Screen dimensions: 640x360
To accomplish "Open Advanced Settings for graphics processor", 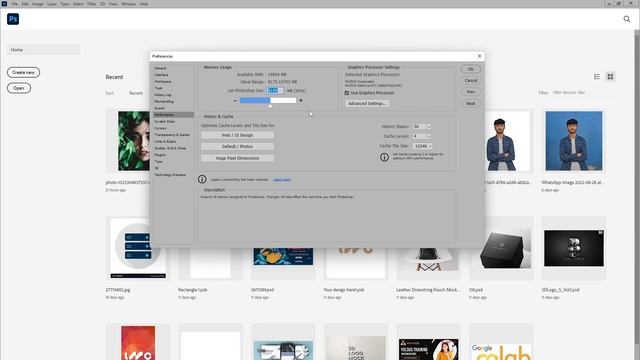I will pos(367,104).
